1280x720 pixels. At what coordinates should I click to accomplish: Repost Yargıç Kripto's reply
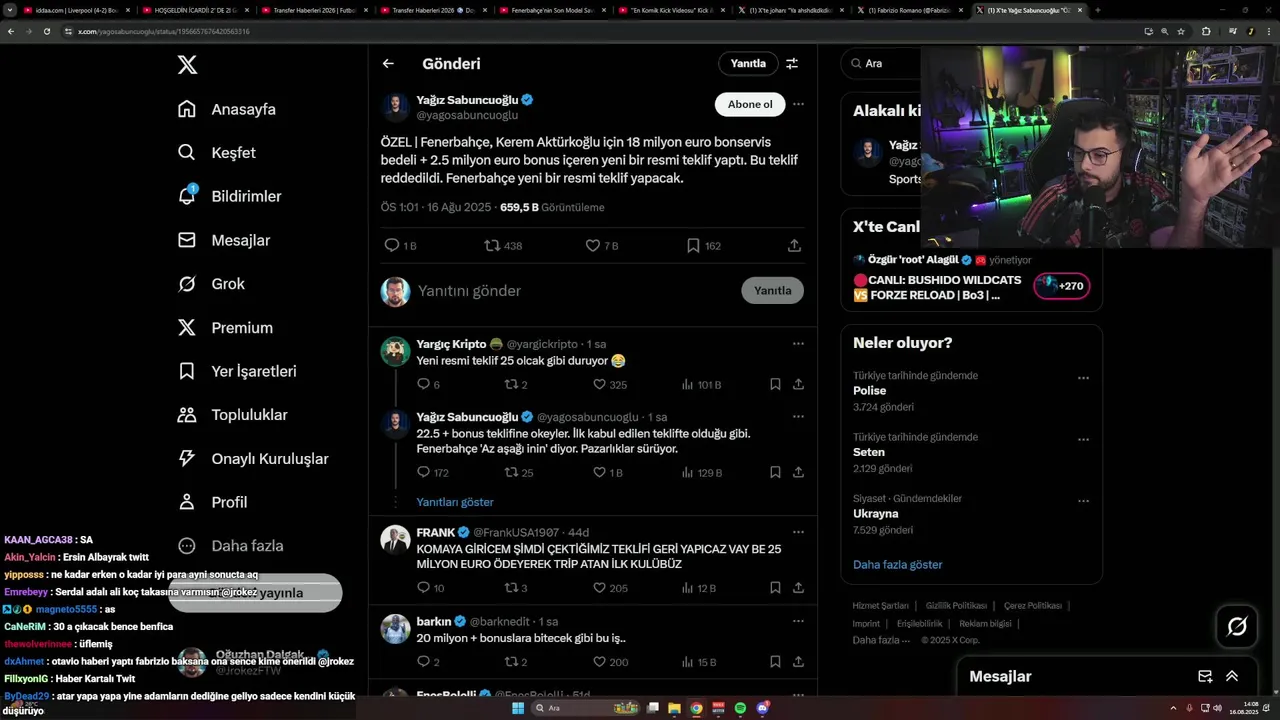pos(516,384)
